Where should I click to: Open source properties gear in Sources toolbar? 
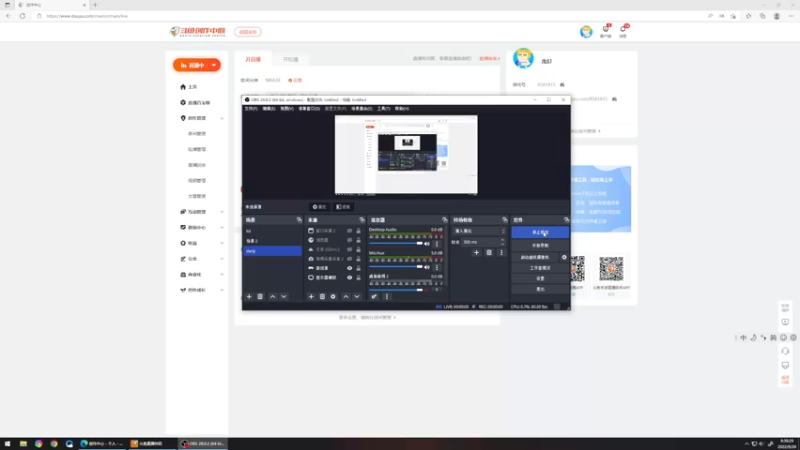point(333,296)
